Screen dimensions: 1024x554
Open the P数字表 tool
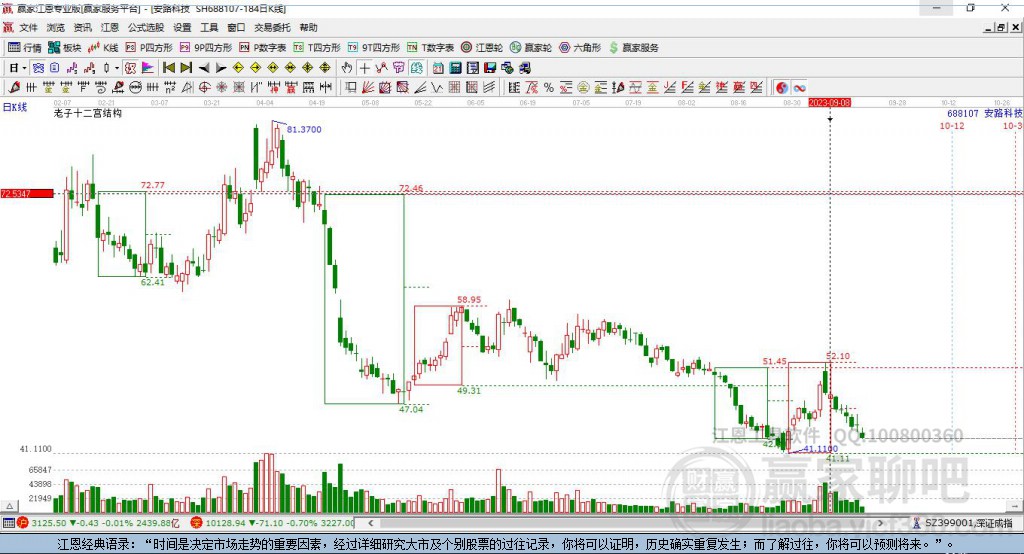[263, 48]
